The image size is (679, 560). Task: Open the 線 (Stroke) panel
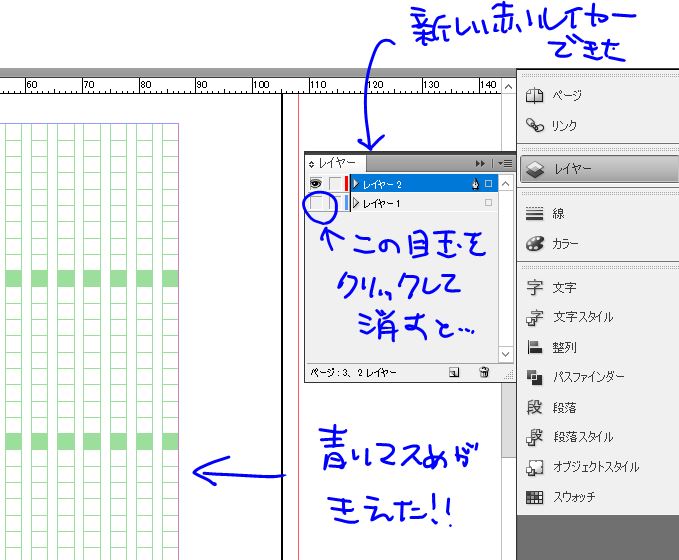coord(598,214)
